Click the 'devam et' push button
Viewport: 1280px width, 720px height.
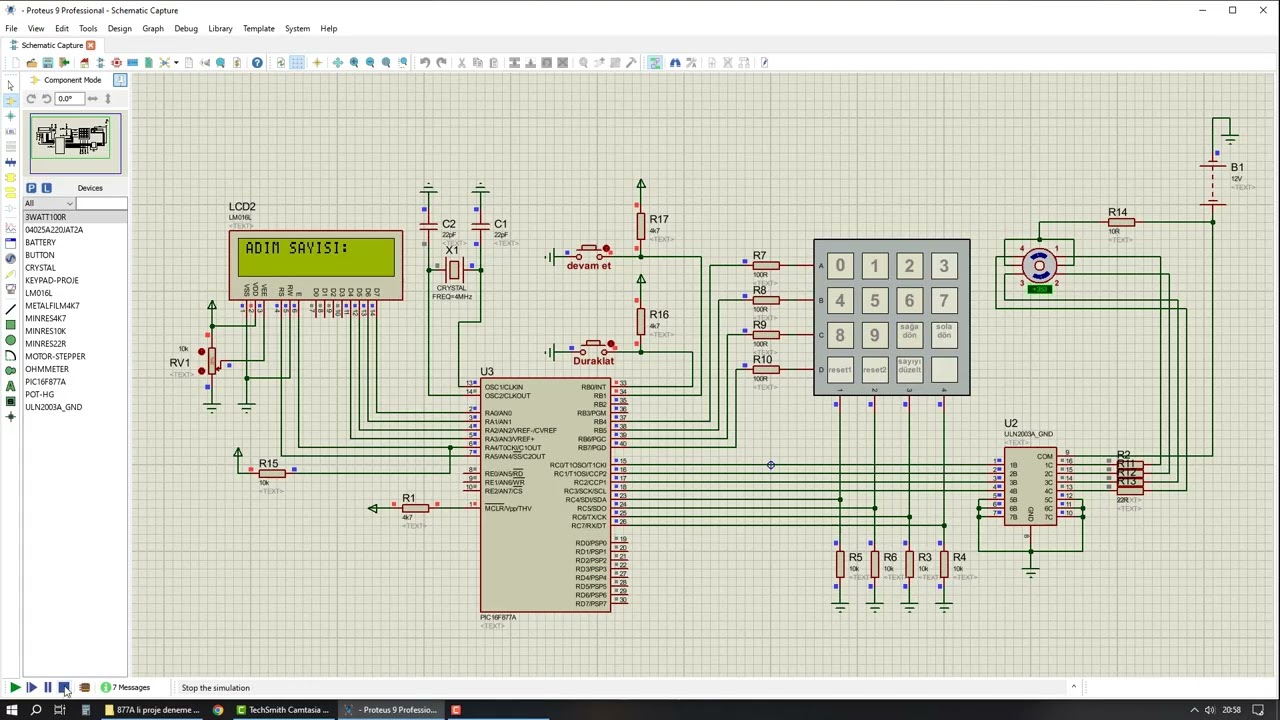coord(590,251)
